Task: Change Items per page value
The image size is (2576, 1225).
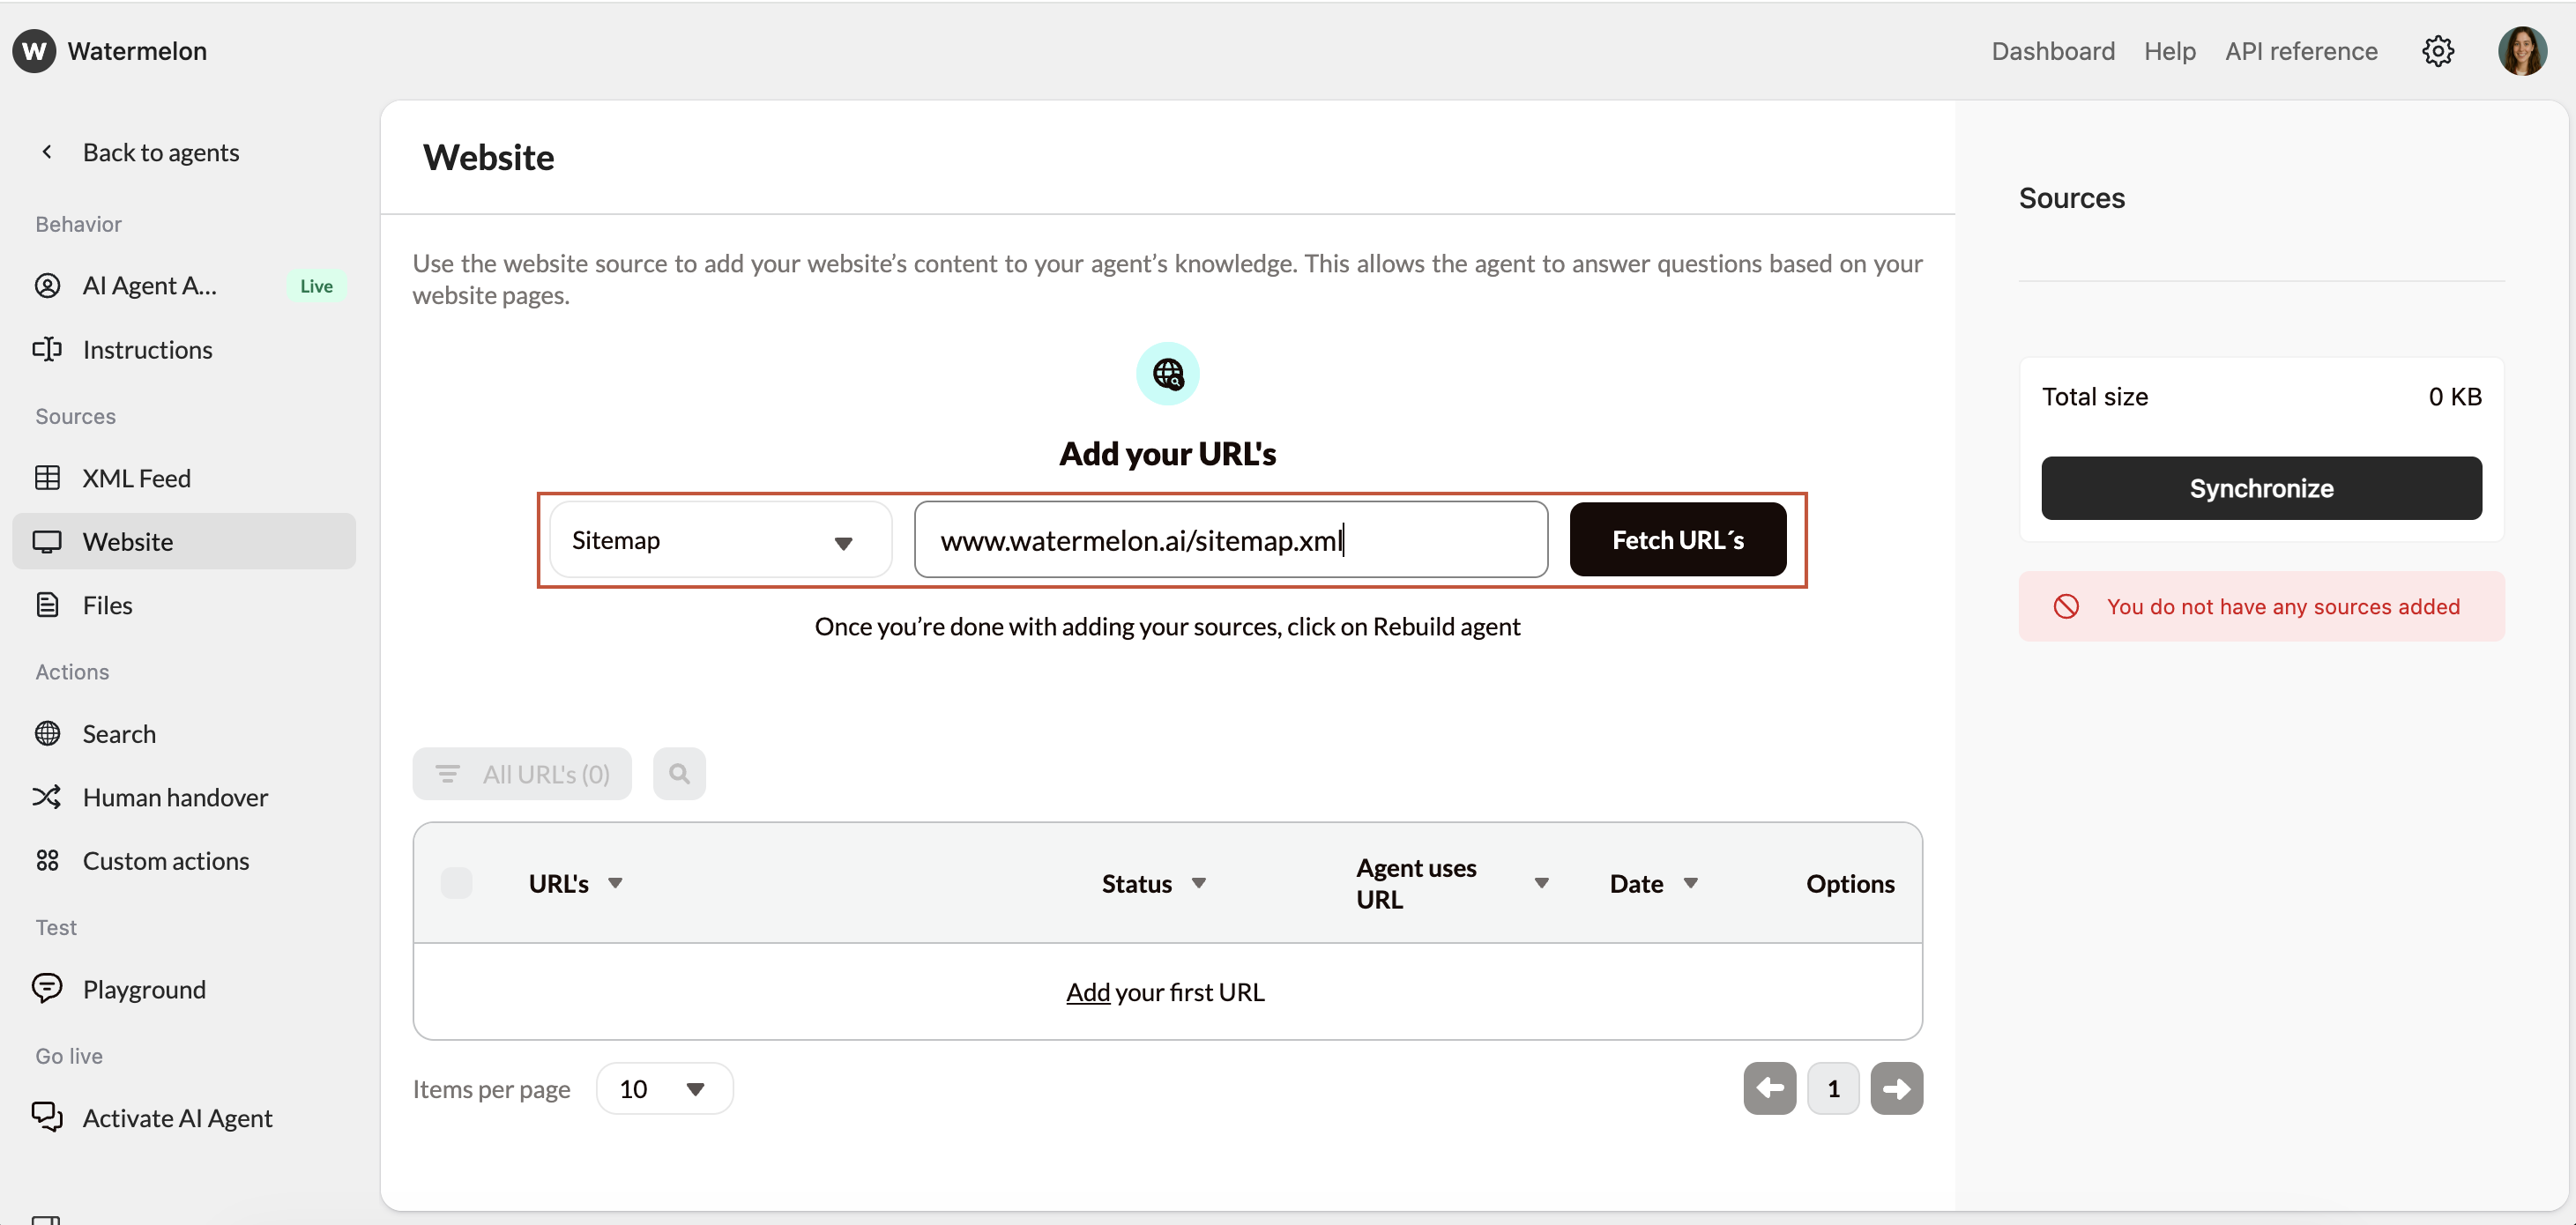Action: (663, 1088)
